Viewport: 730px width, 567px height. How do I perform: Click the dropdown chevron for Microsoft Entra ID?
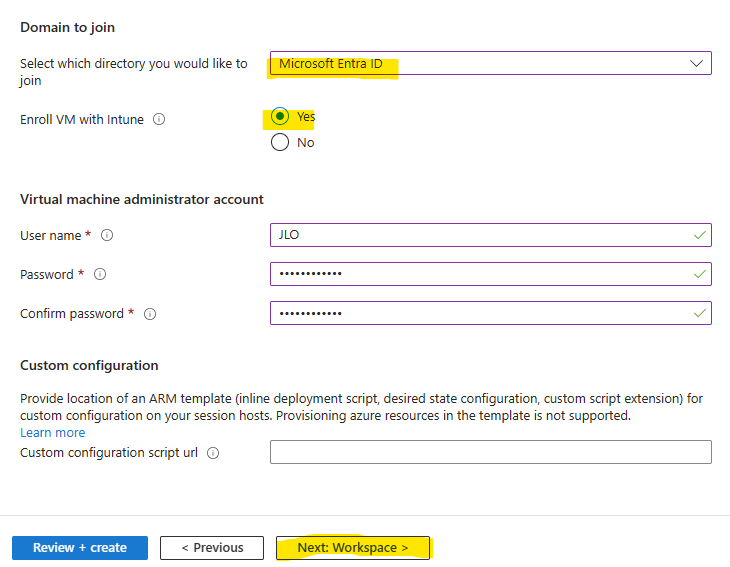(696, 63)
